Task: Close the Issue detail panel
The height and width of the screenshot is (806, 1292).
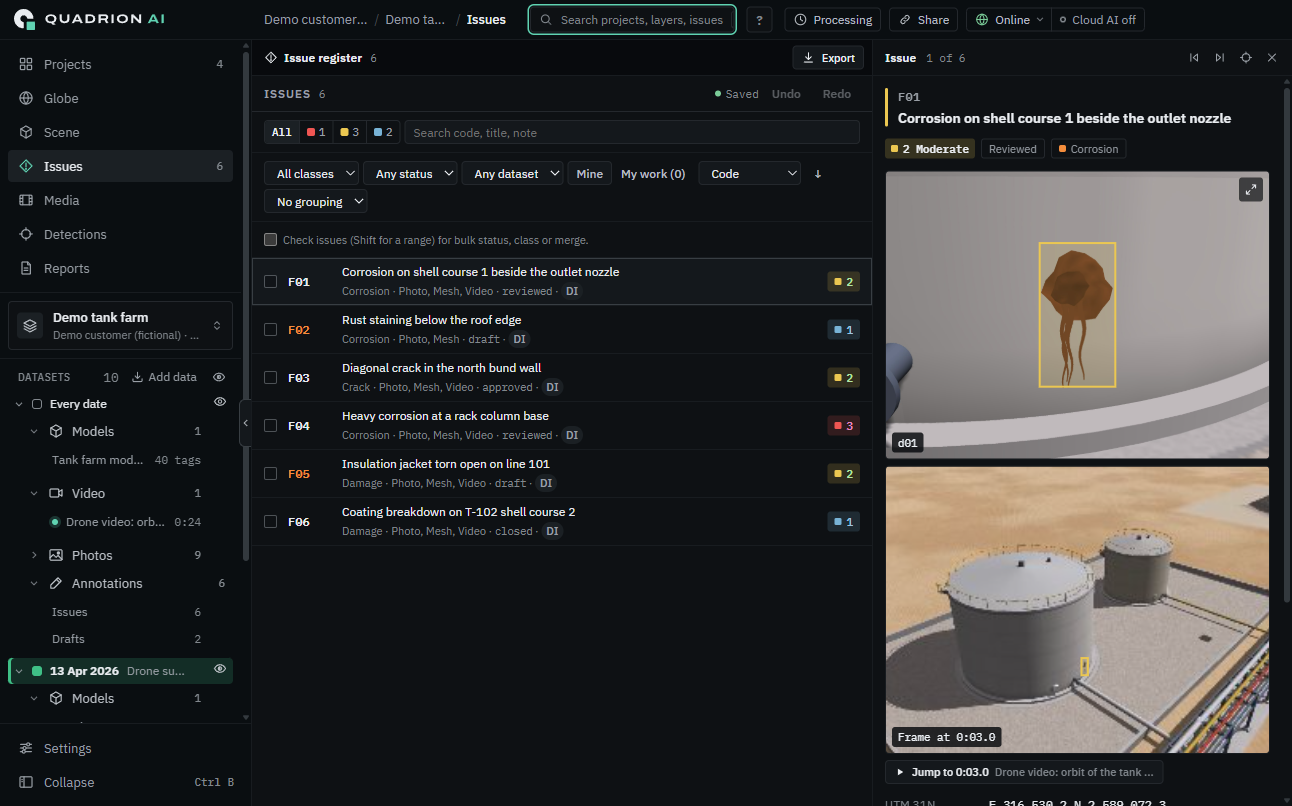Action: pyautogui.click(x=1272, y=58)
